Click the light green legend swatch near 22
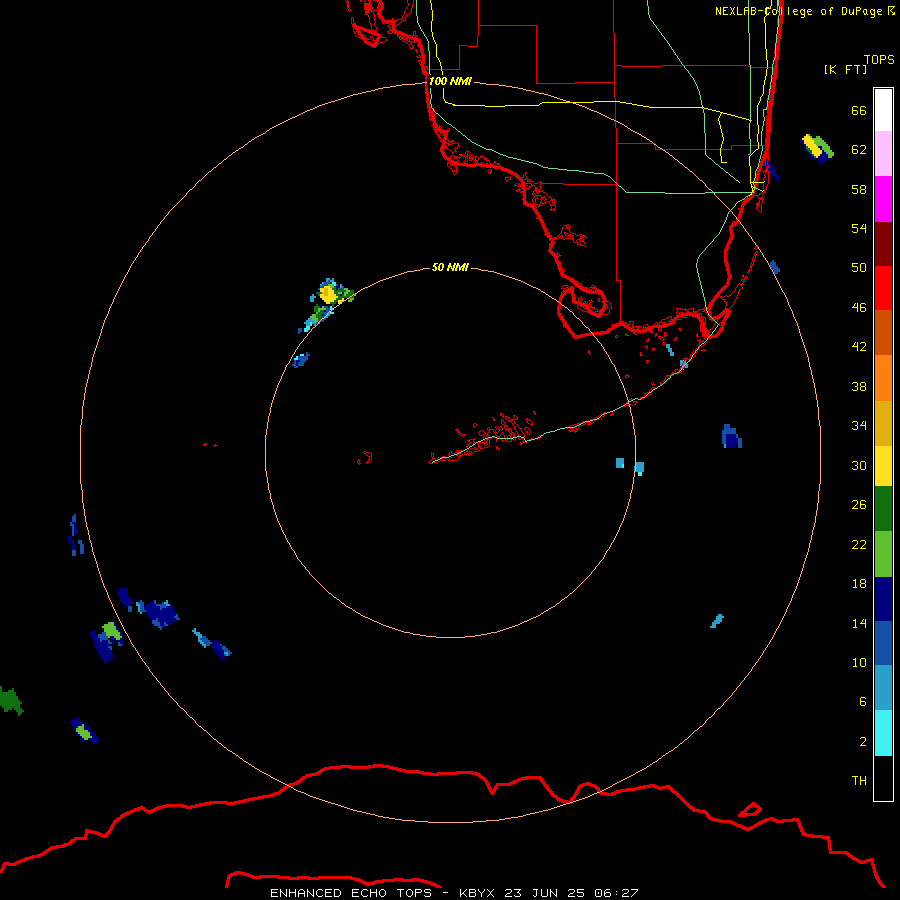This screenshot has width=900, height=900. pos(883,554)
